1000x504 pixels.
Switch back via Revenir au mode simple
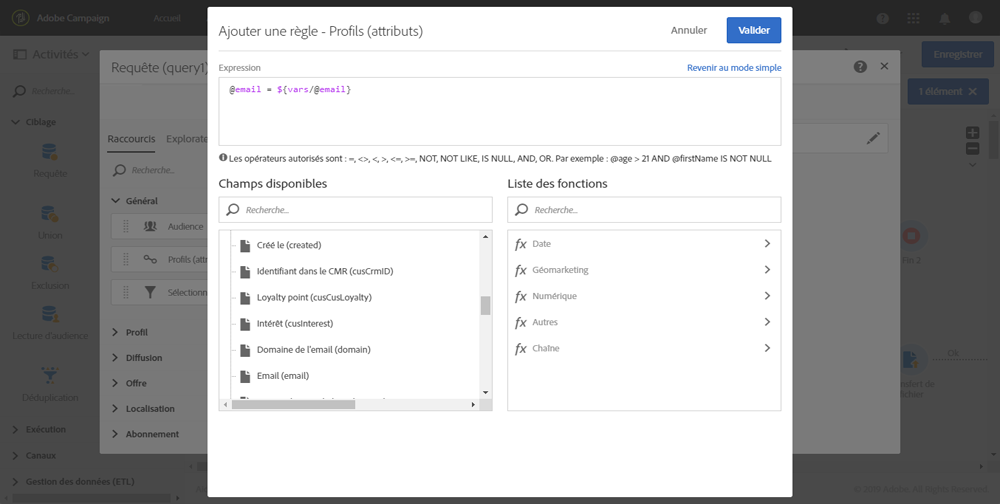[x=733, y=68]
